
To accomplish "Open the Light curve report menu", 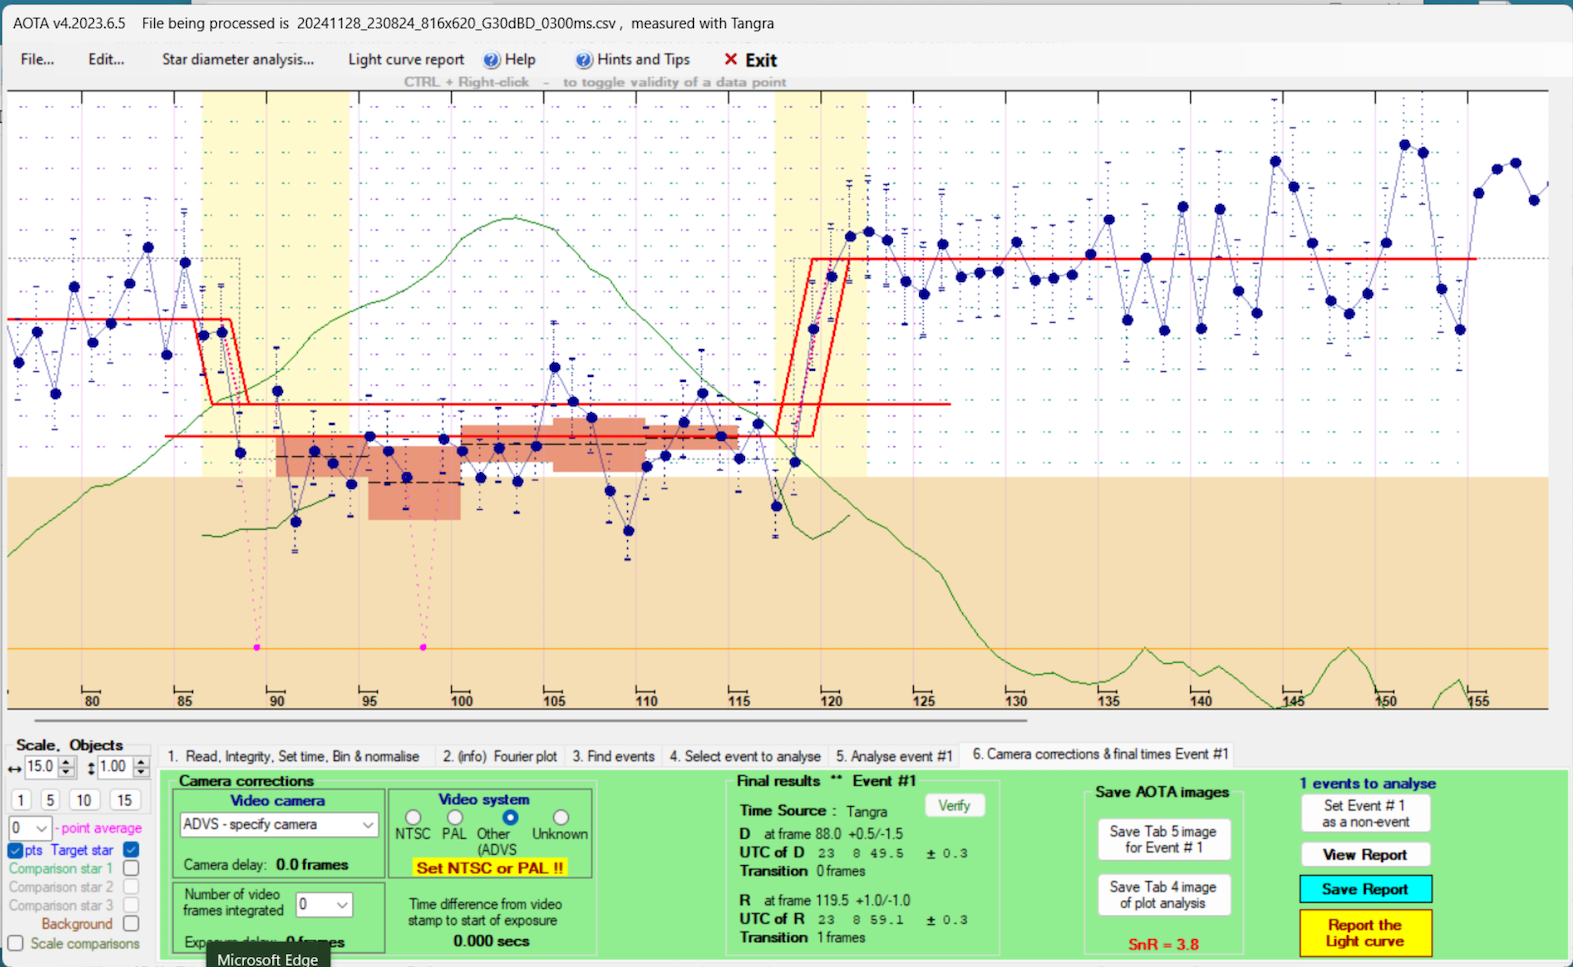I will click(x=406, y=60).
